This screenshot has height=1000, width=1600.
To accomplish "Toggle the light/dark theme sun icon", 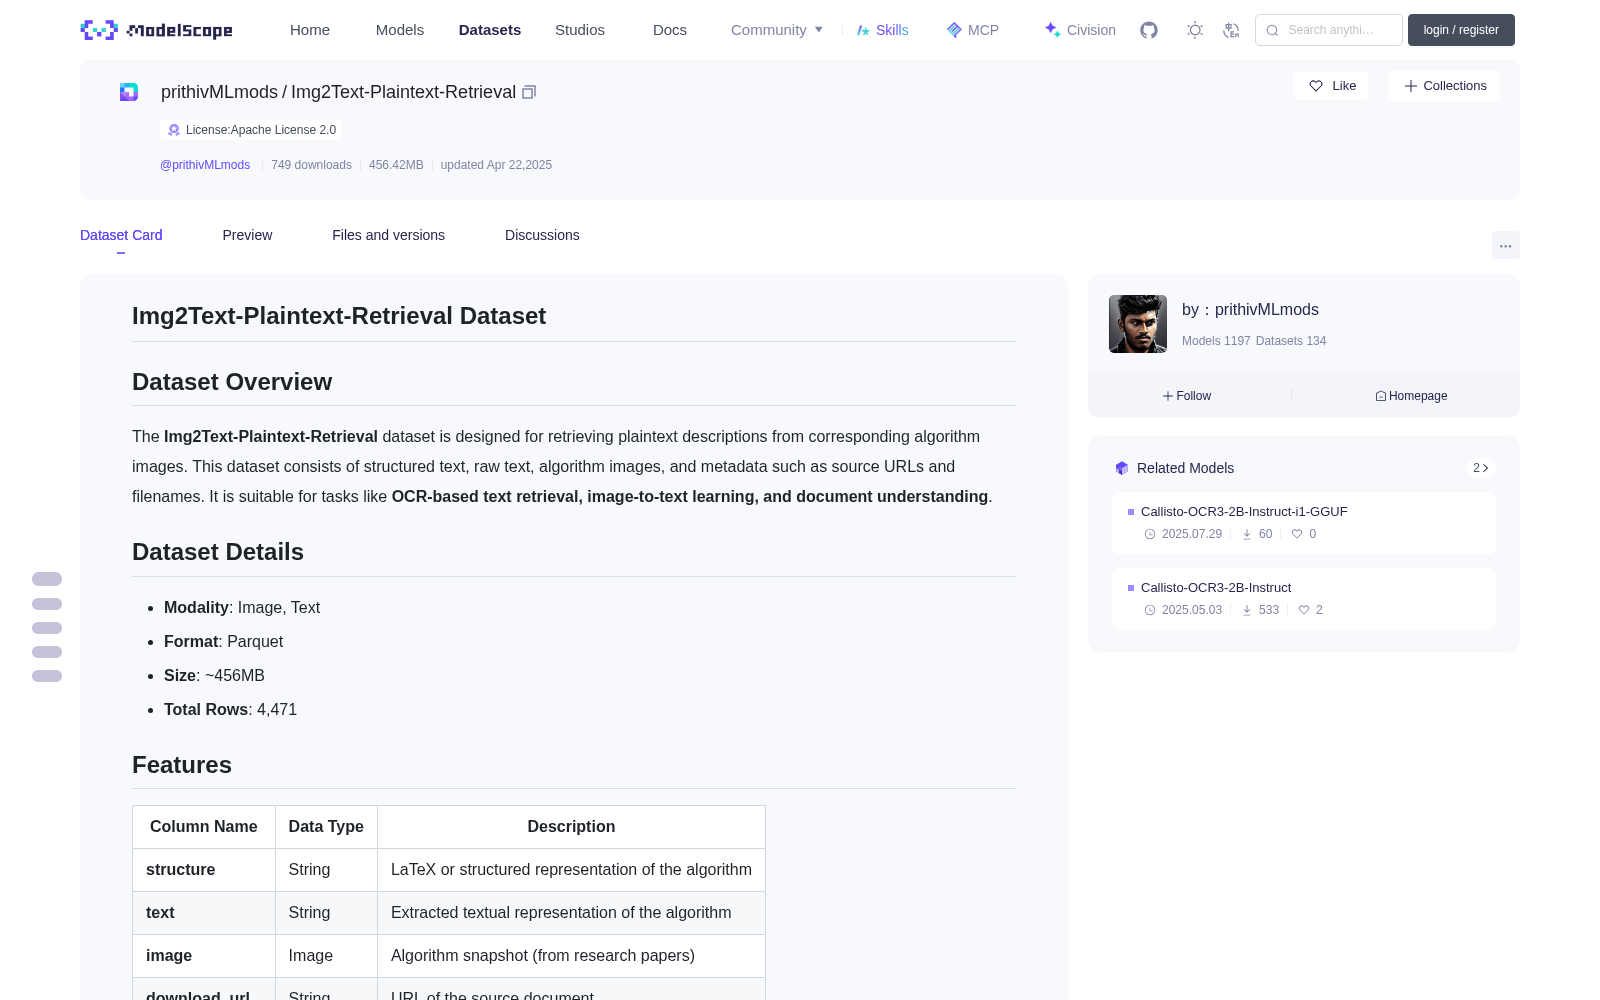I will pos(1194,30).
